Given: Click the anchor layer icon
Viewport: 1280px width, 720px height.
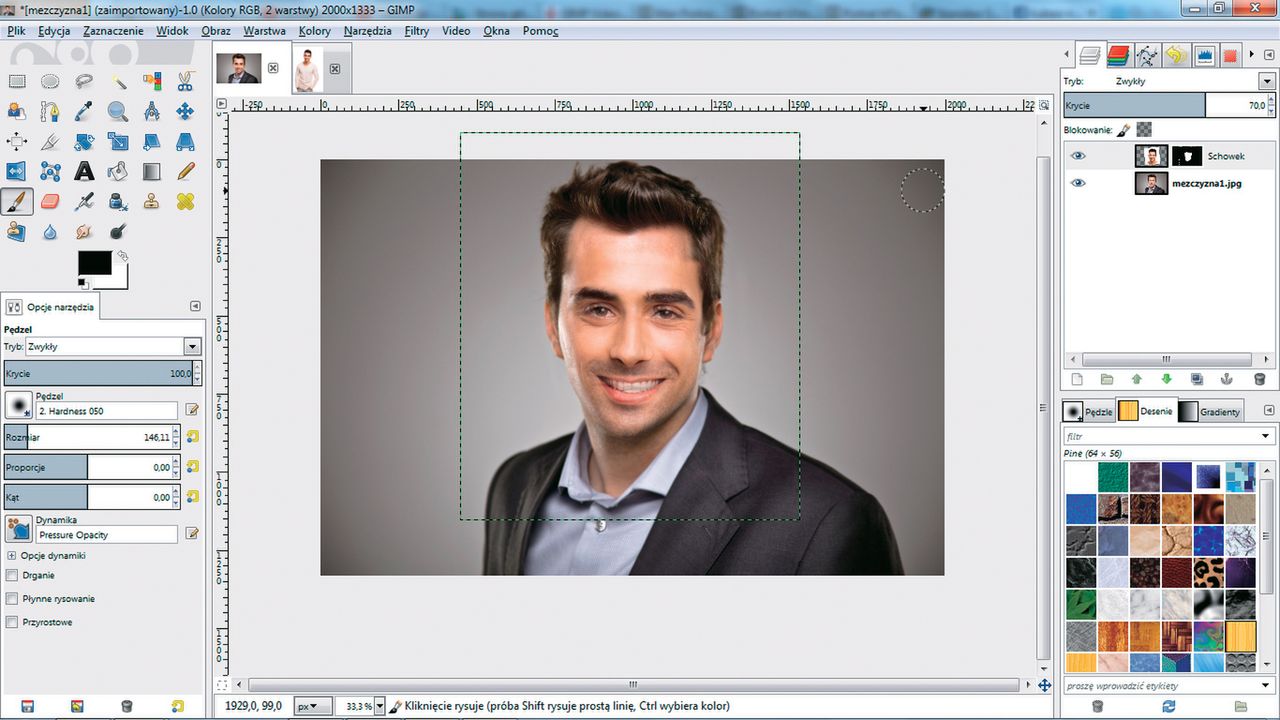Looking at the screenshot, I should [x=1228, y=379].
